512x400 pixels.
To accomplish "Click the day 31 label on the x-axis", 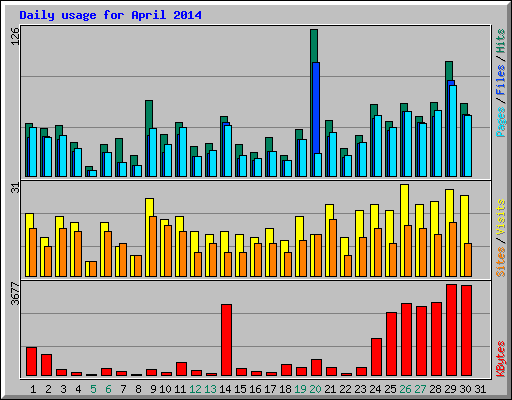I will tap(480, 389).
